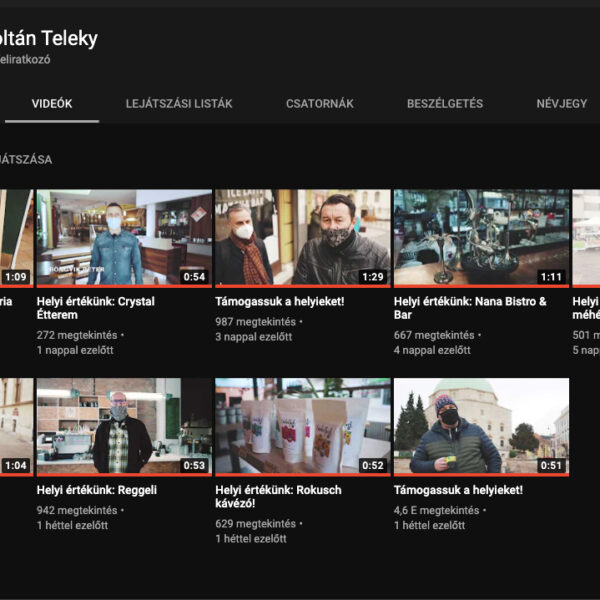Open Crystal Étterem video thumbnail
600x600 pixels.
click(124, 238)
